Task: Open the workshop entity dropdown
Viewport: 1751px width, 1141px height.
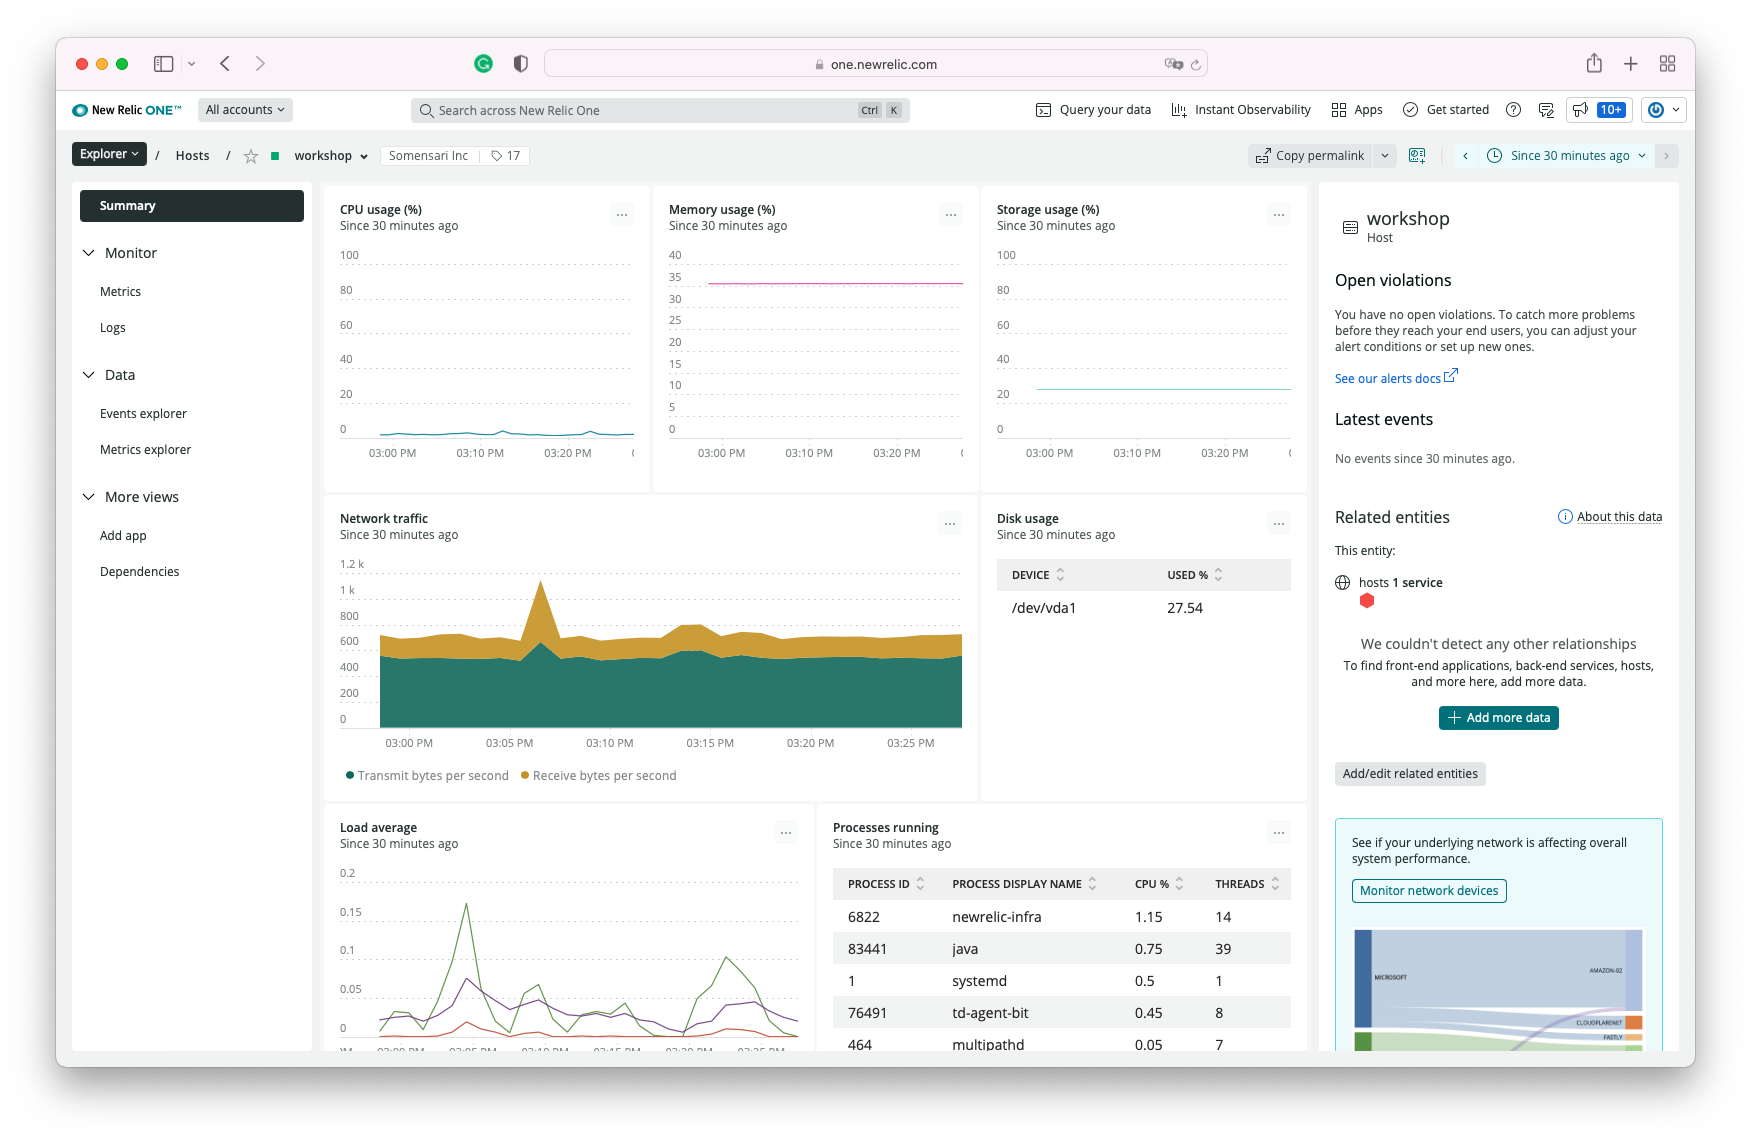Action: tap(331, 156)
